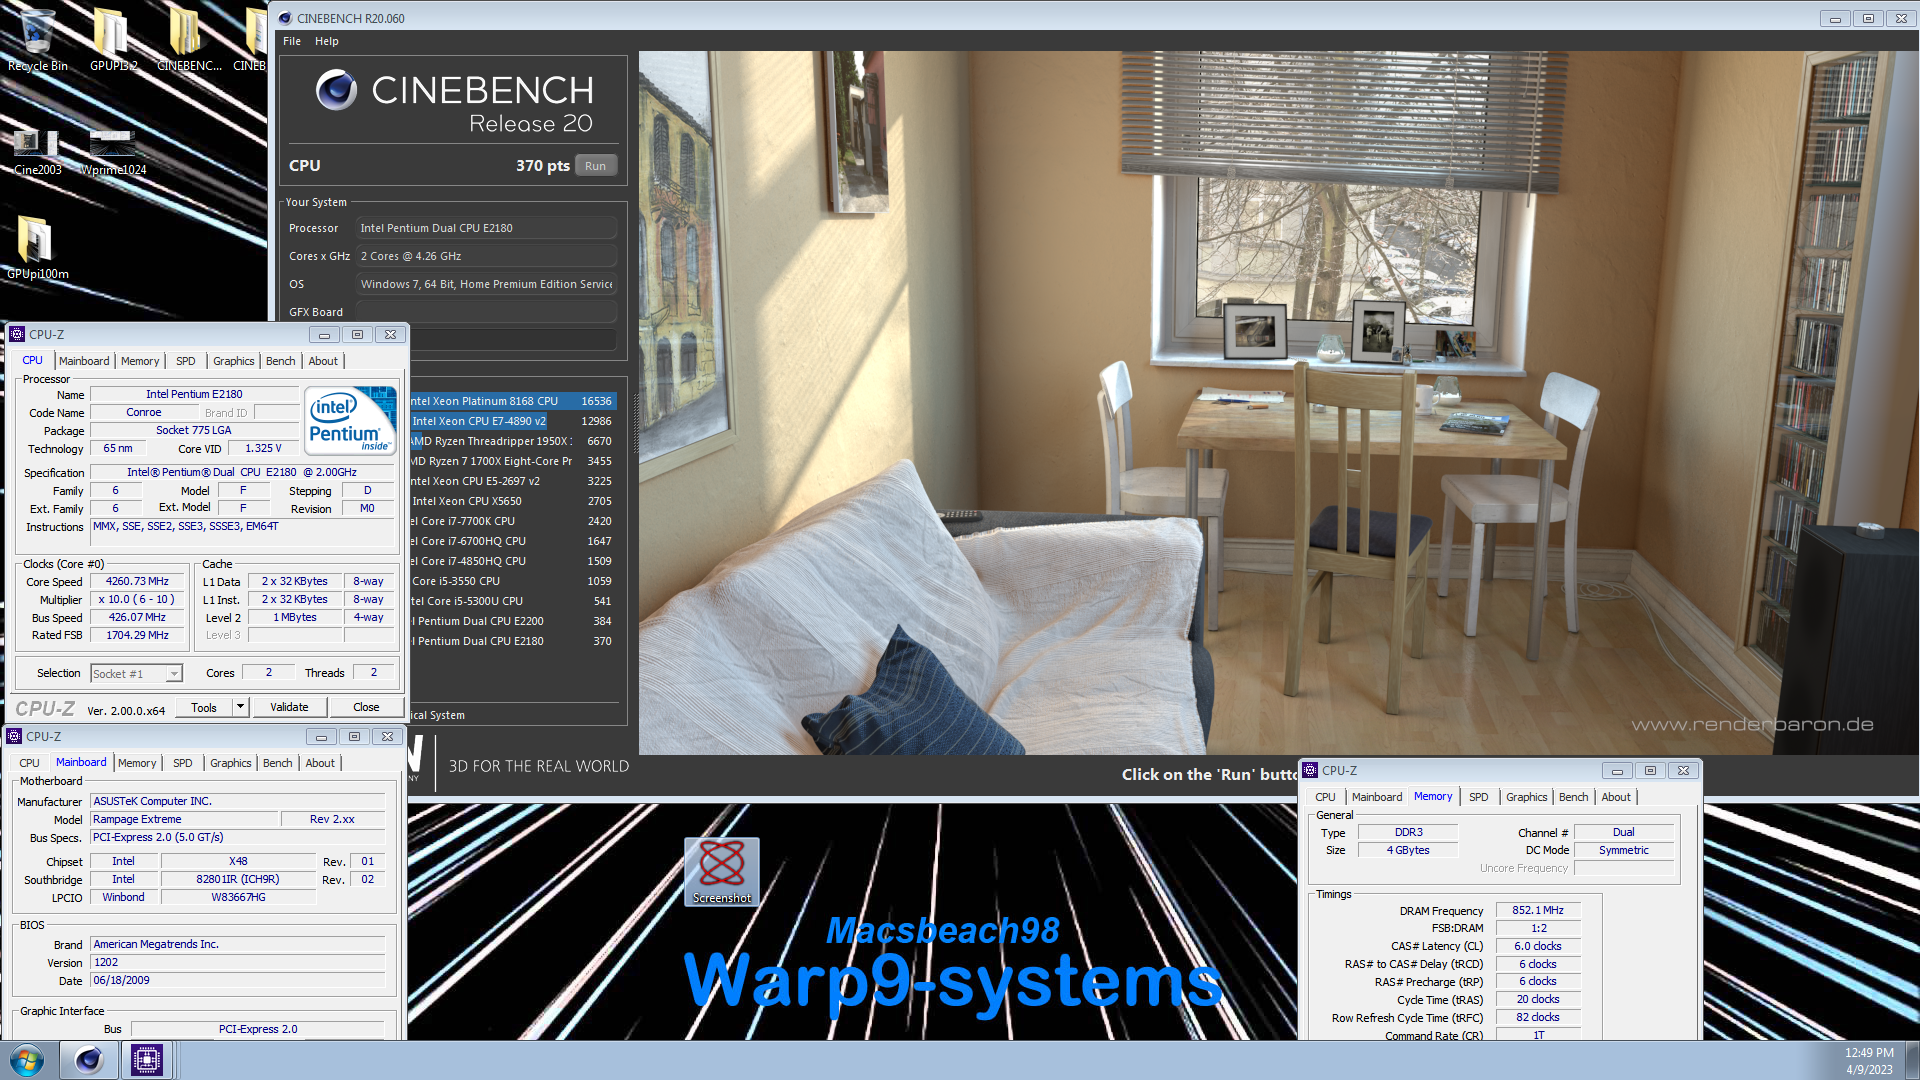This screenshot has width=1920, height=1080.
Task: Click Rated FSB 1704.29 MHz value
Action: tap(137, 635)
